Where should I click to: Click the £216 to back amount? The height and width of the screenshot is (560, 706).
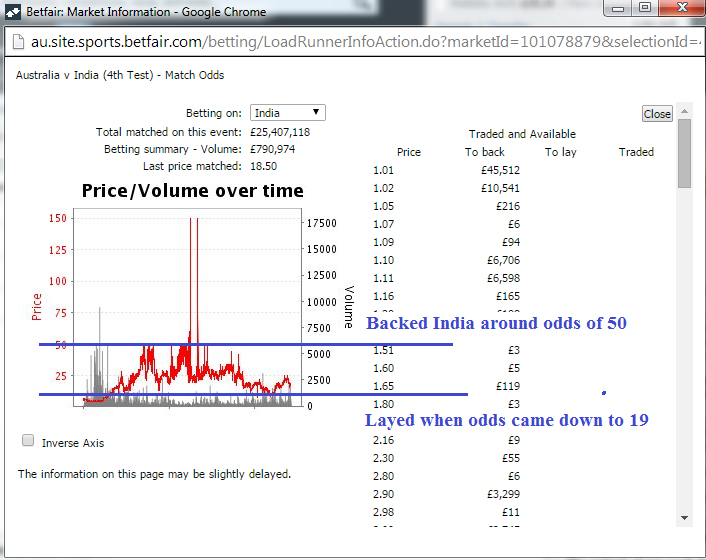(x=508, y=206)
